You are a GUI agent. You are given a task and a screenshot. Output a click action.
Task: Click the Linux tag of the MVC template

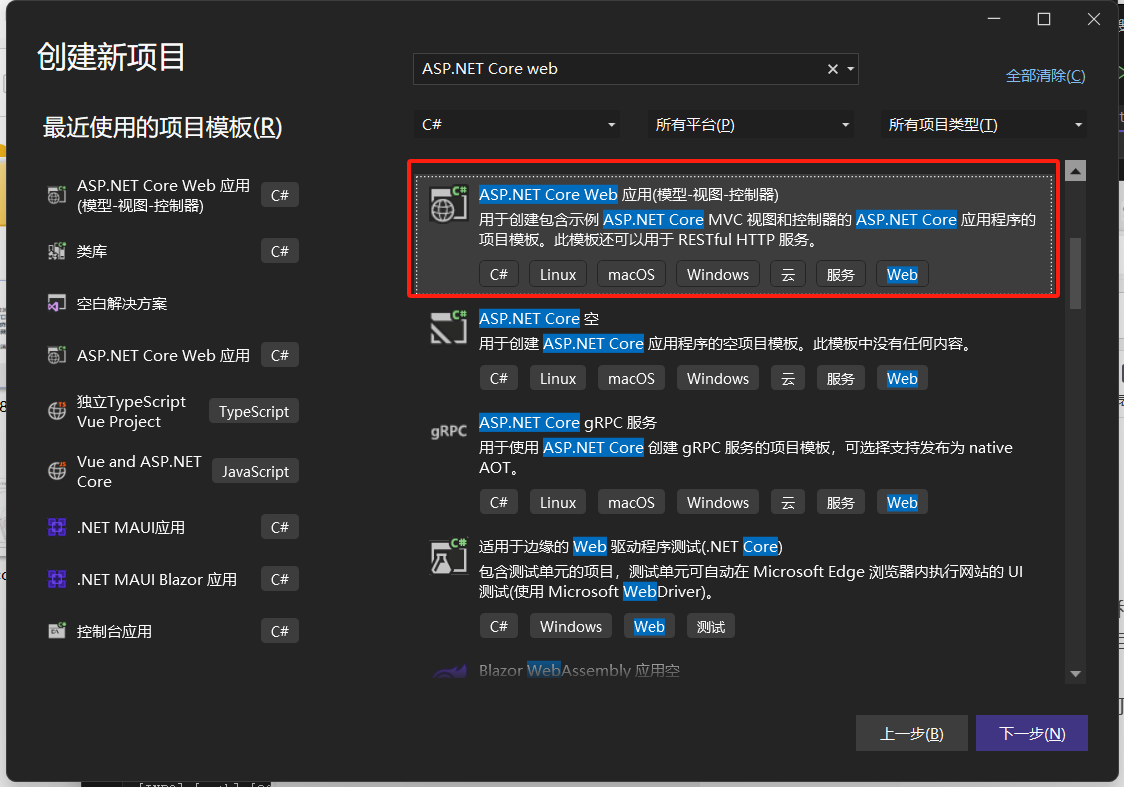(x=558, y=275)
